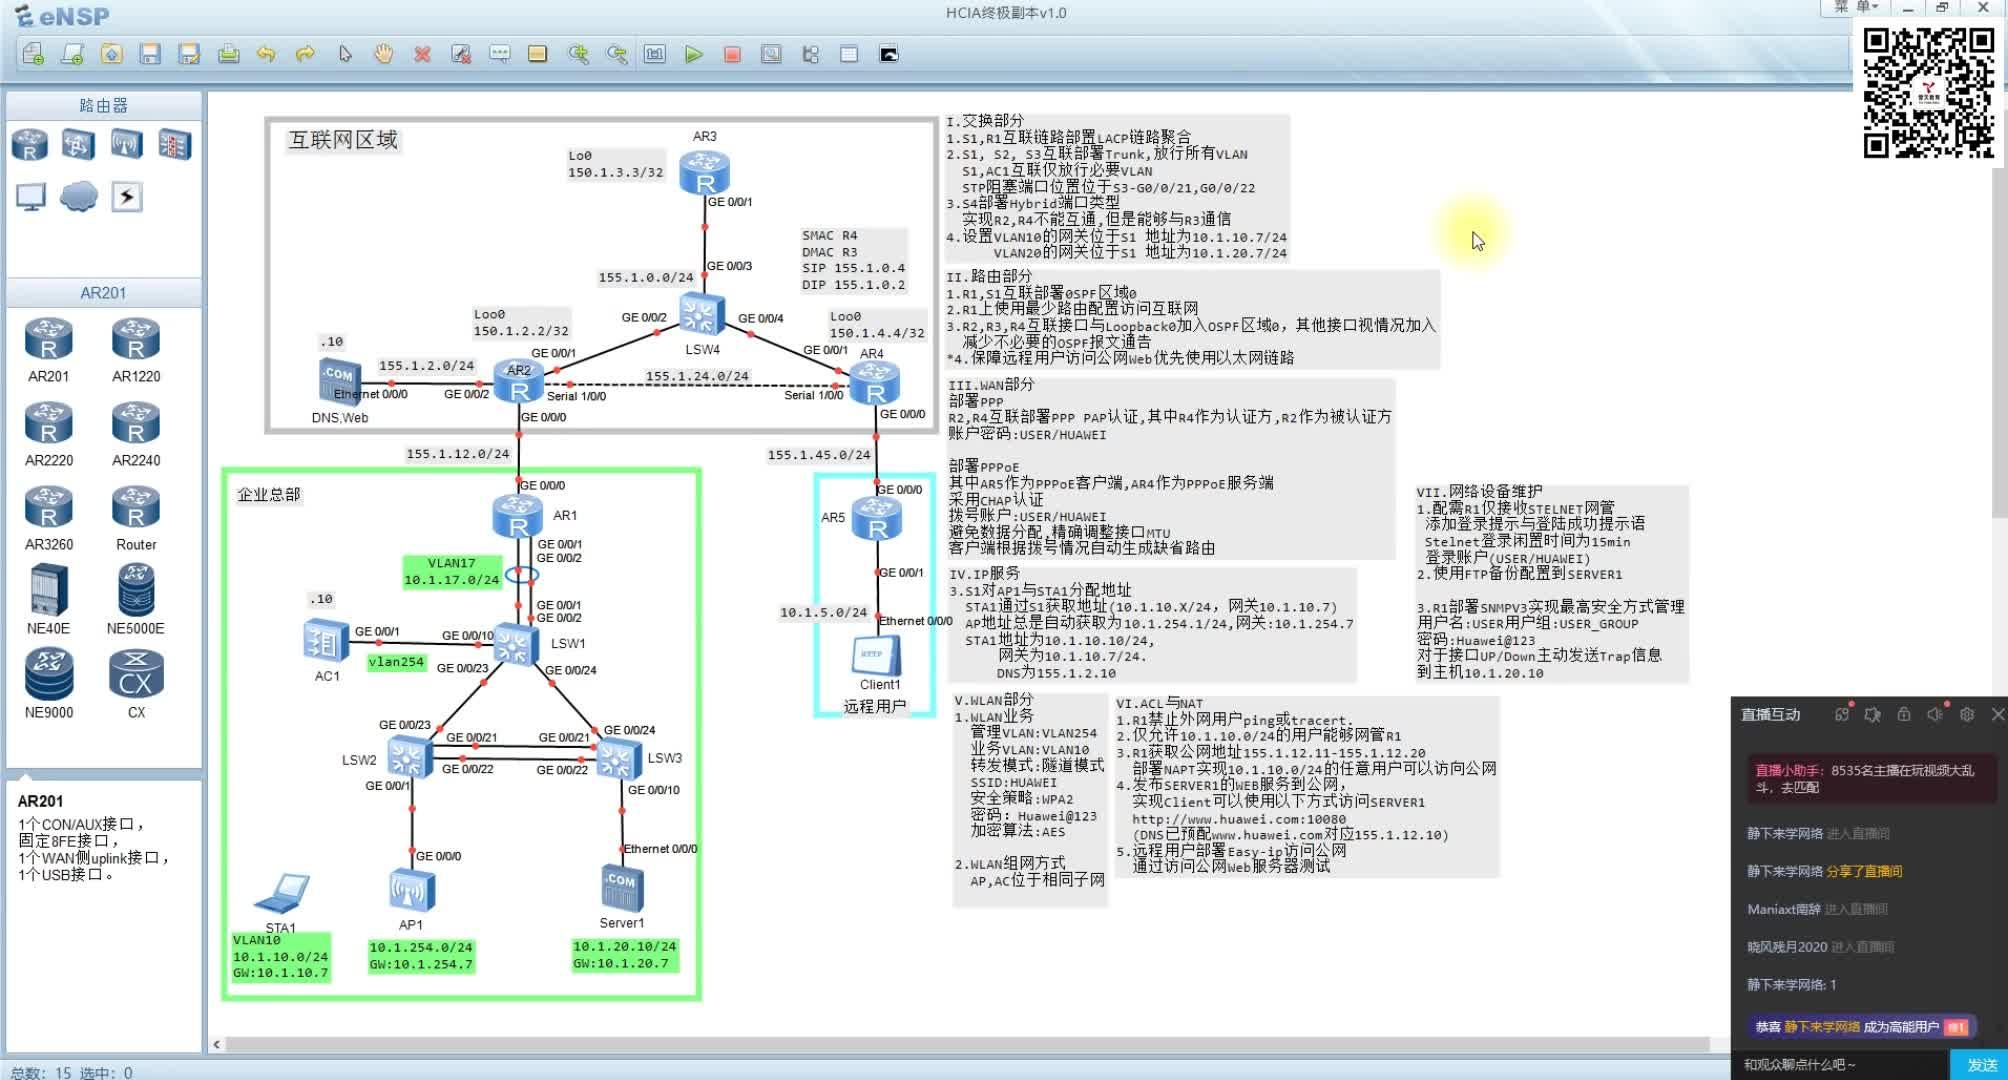Image resolution: width=2008 pixels, height=1080 pixels.
Task: Activate the zoom in magnifier tool
Action: (x=580, y=54)
